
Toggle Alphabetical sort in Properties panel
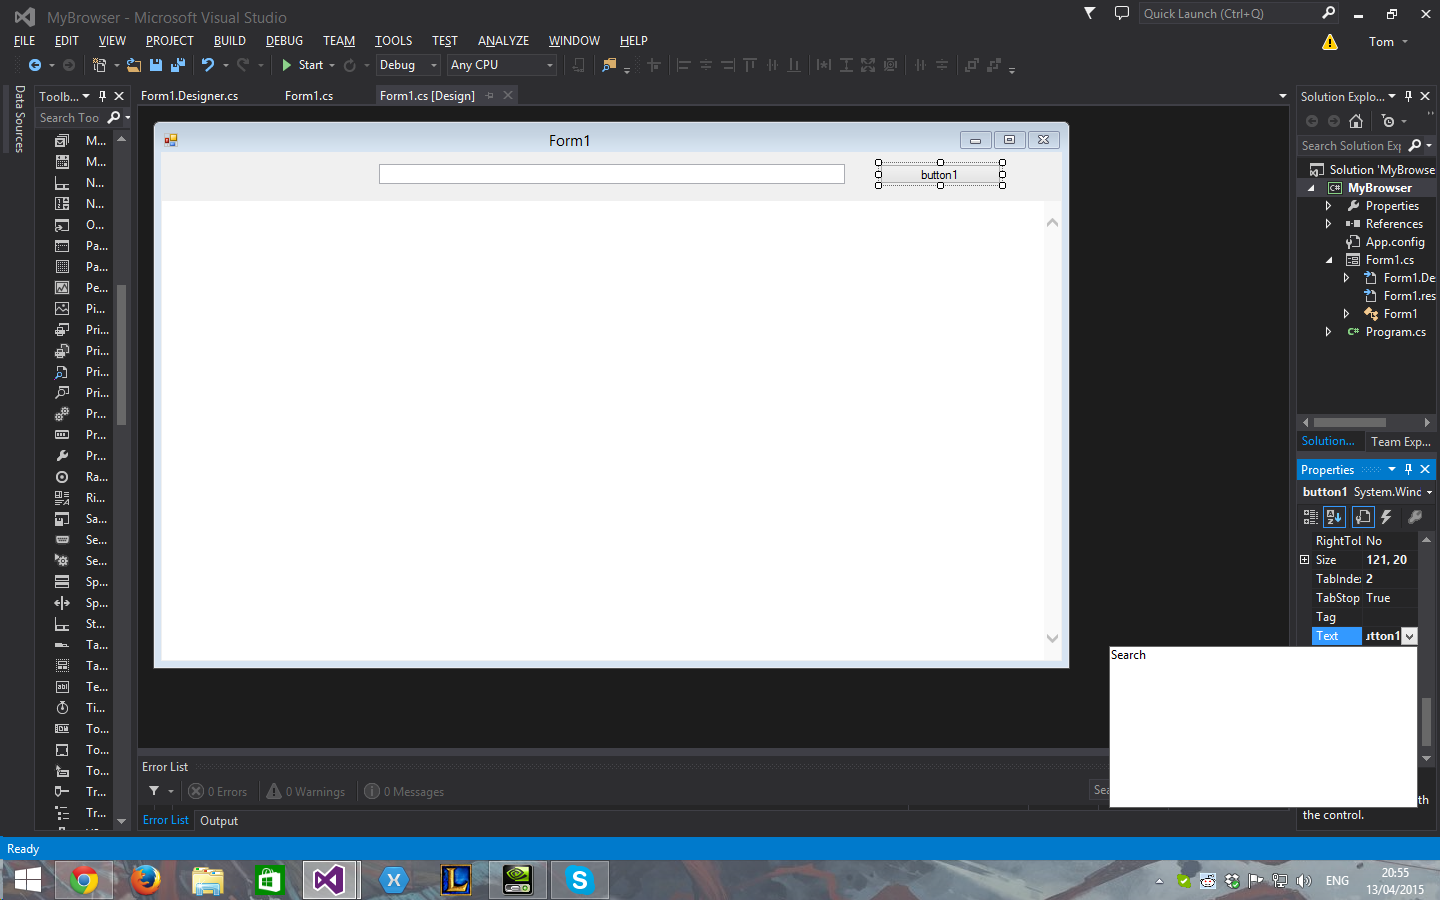tap(1334, 517)
